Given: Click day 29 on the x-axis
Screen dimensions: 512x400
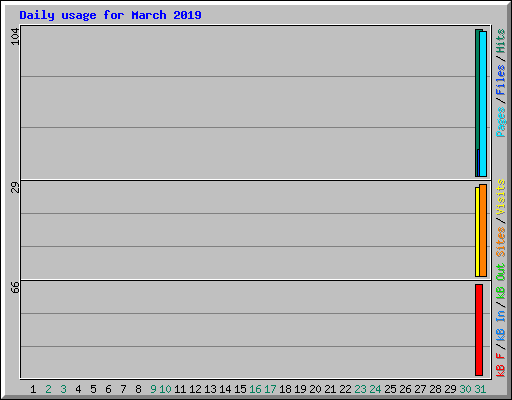Looking at the screenshot, I should (450, 389).
